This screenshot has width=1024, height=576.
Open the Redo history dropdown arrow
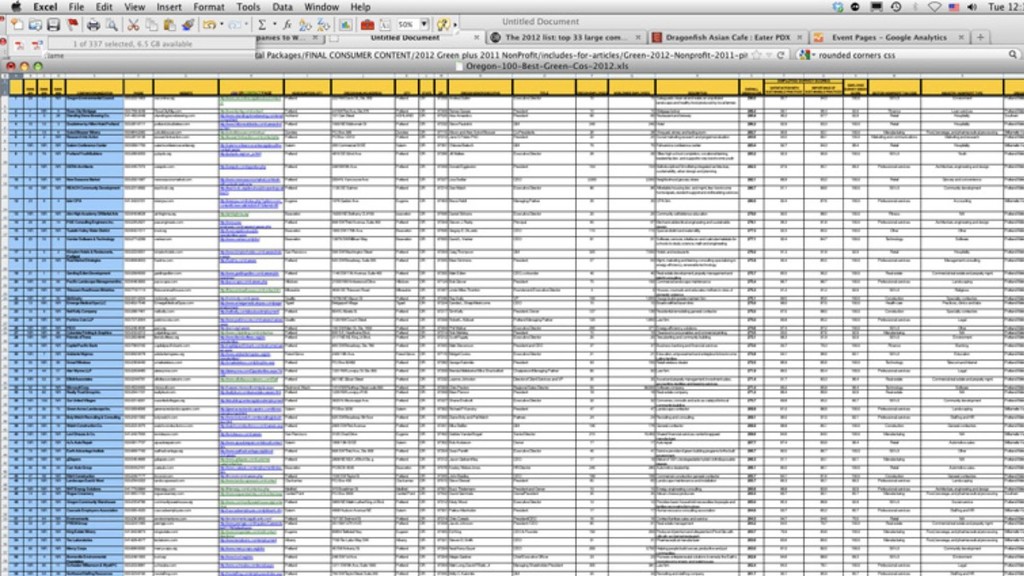(246, 25)
